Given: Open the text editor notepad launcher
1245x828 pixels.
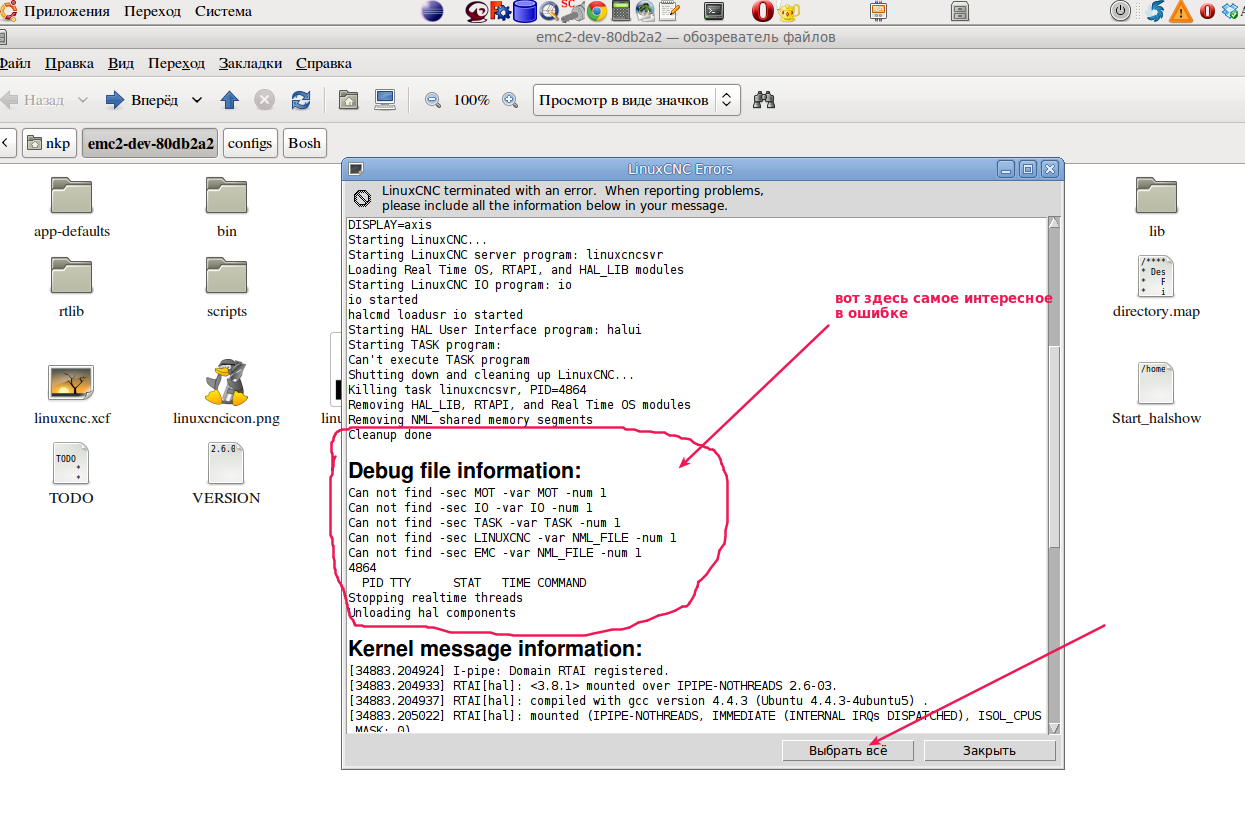Looking at the screenshot, I should 669,12.
